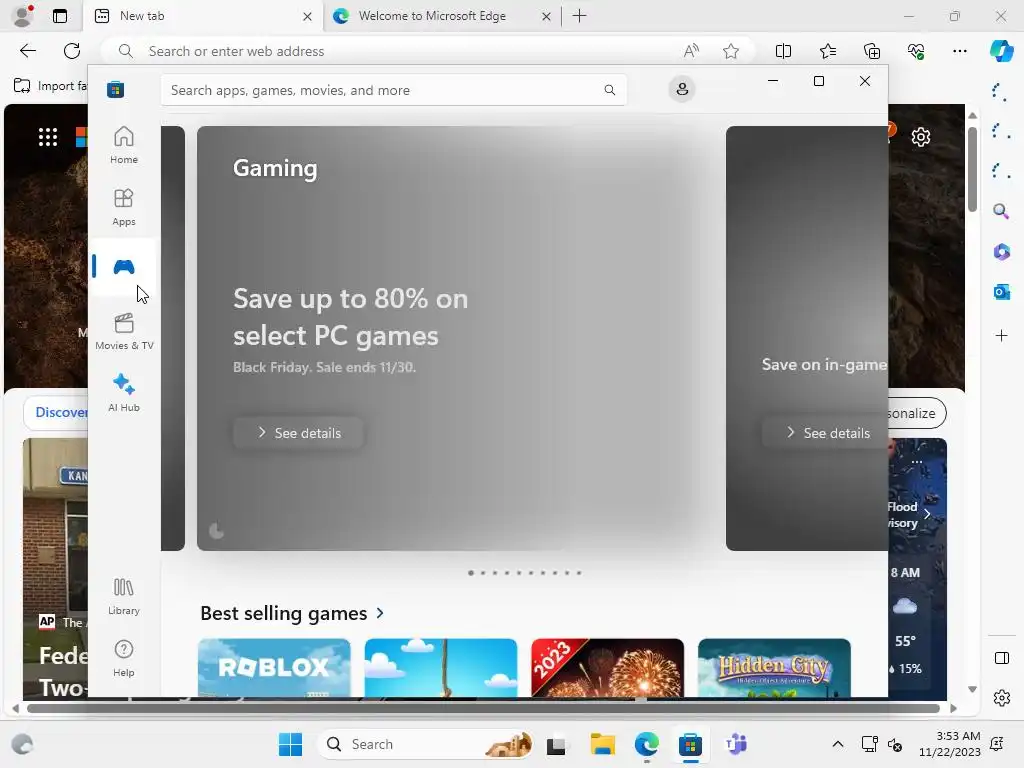Select the Gaming controller icon
This screenshot has width=1024, height=768.
tap(123, 266)
